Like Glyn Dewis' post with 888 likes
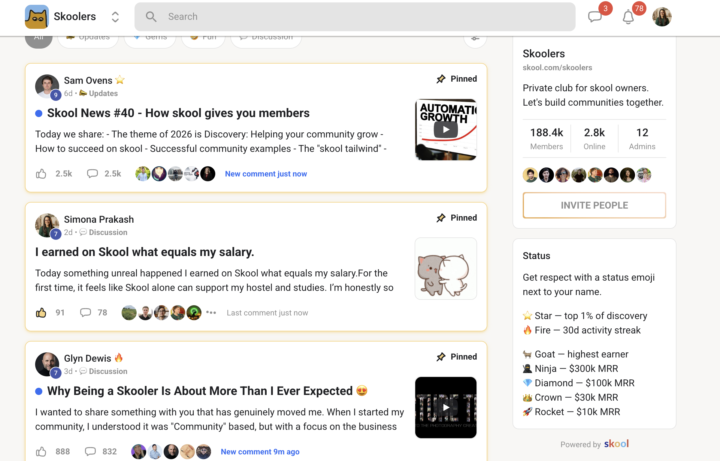 [41, 451]
